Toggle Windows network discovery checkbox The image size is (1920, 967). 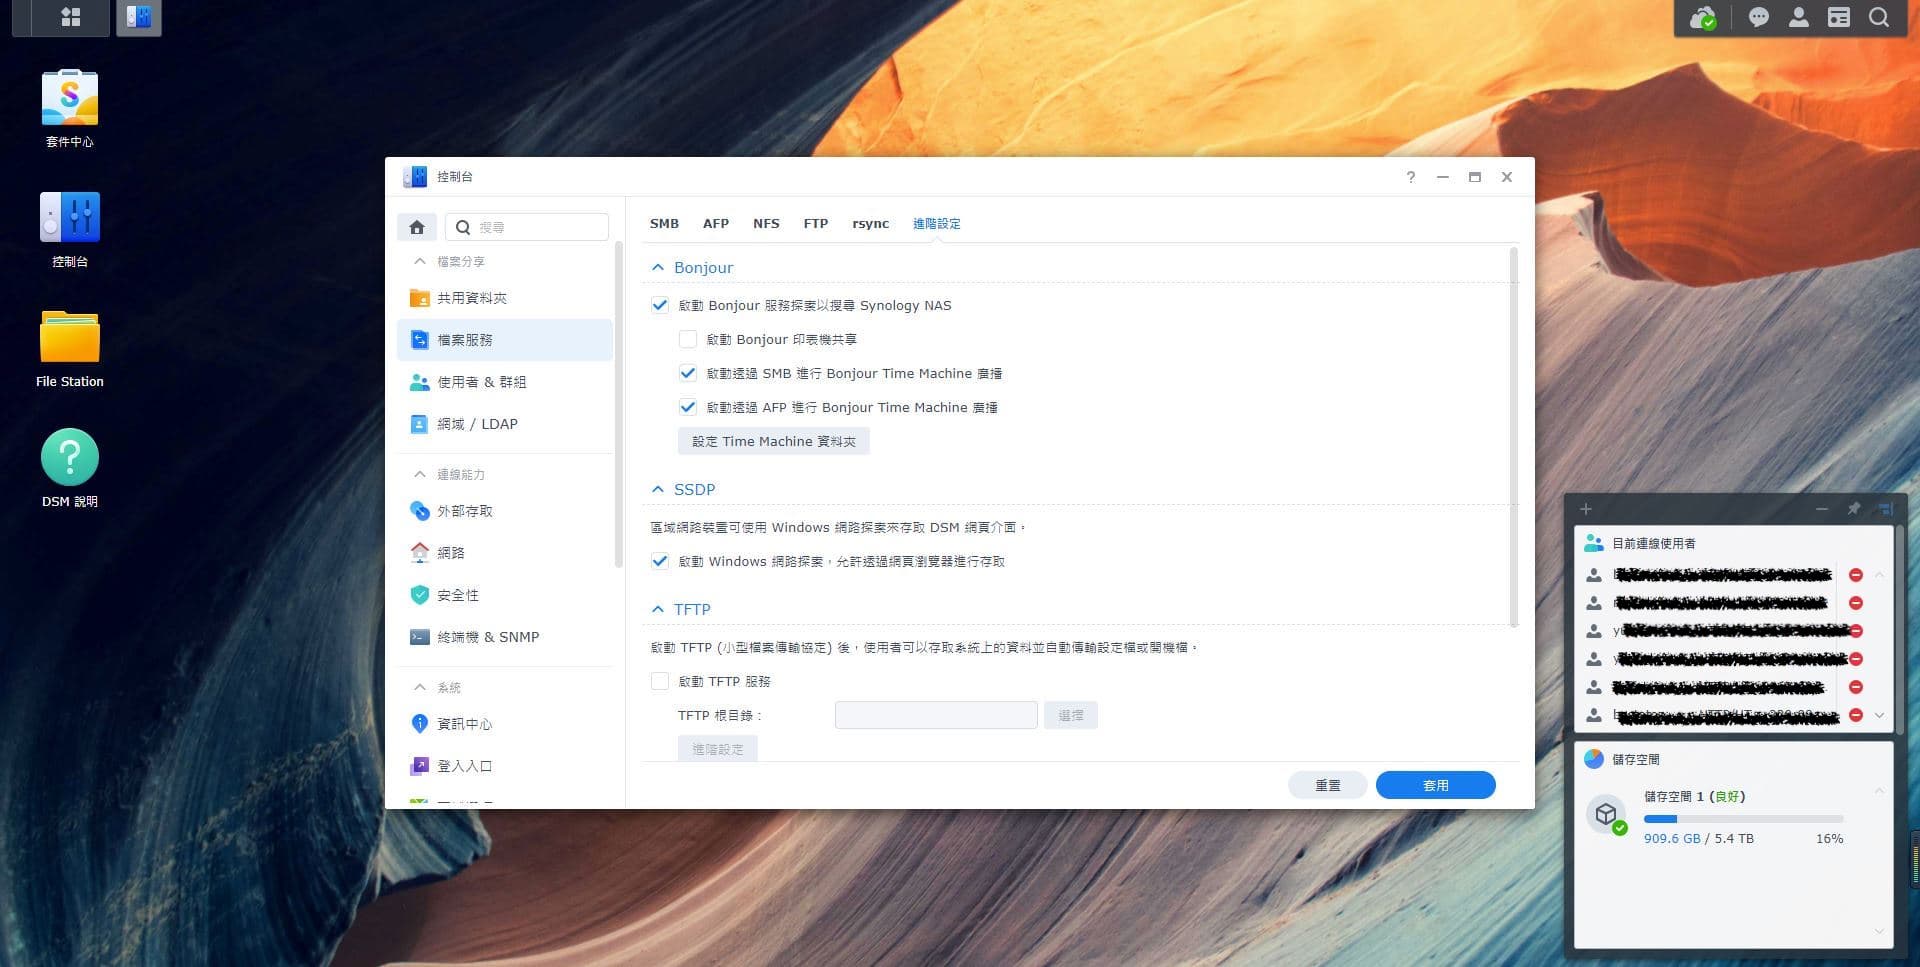coord(660,562)
